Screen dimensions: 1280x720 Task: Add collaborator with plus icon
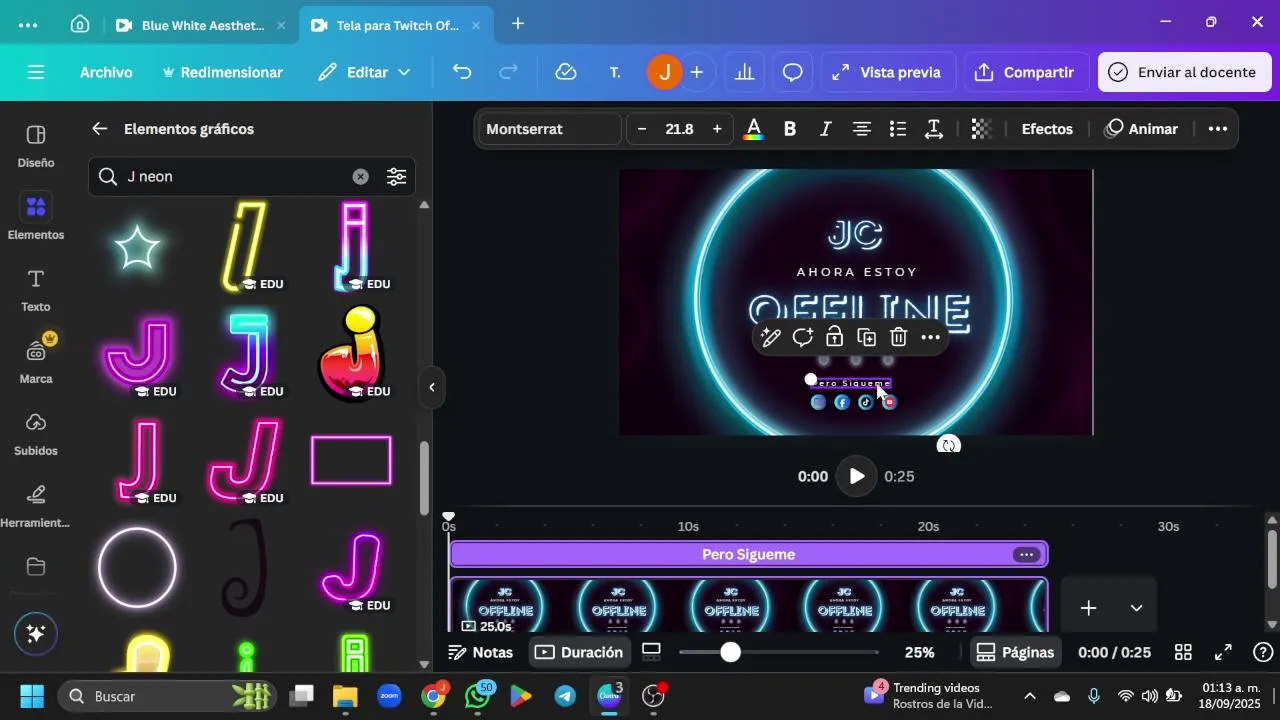point(697,72)
